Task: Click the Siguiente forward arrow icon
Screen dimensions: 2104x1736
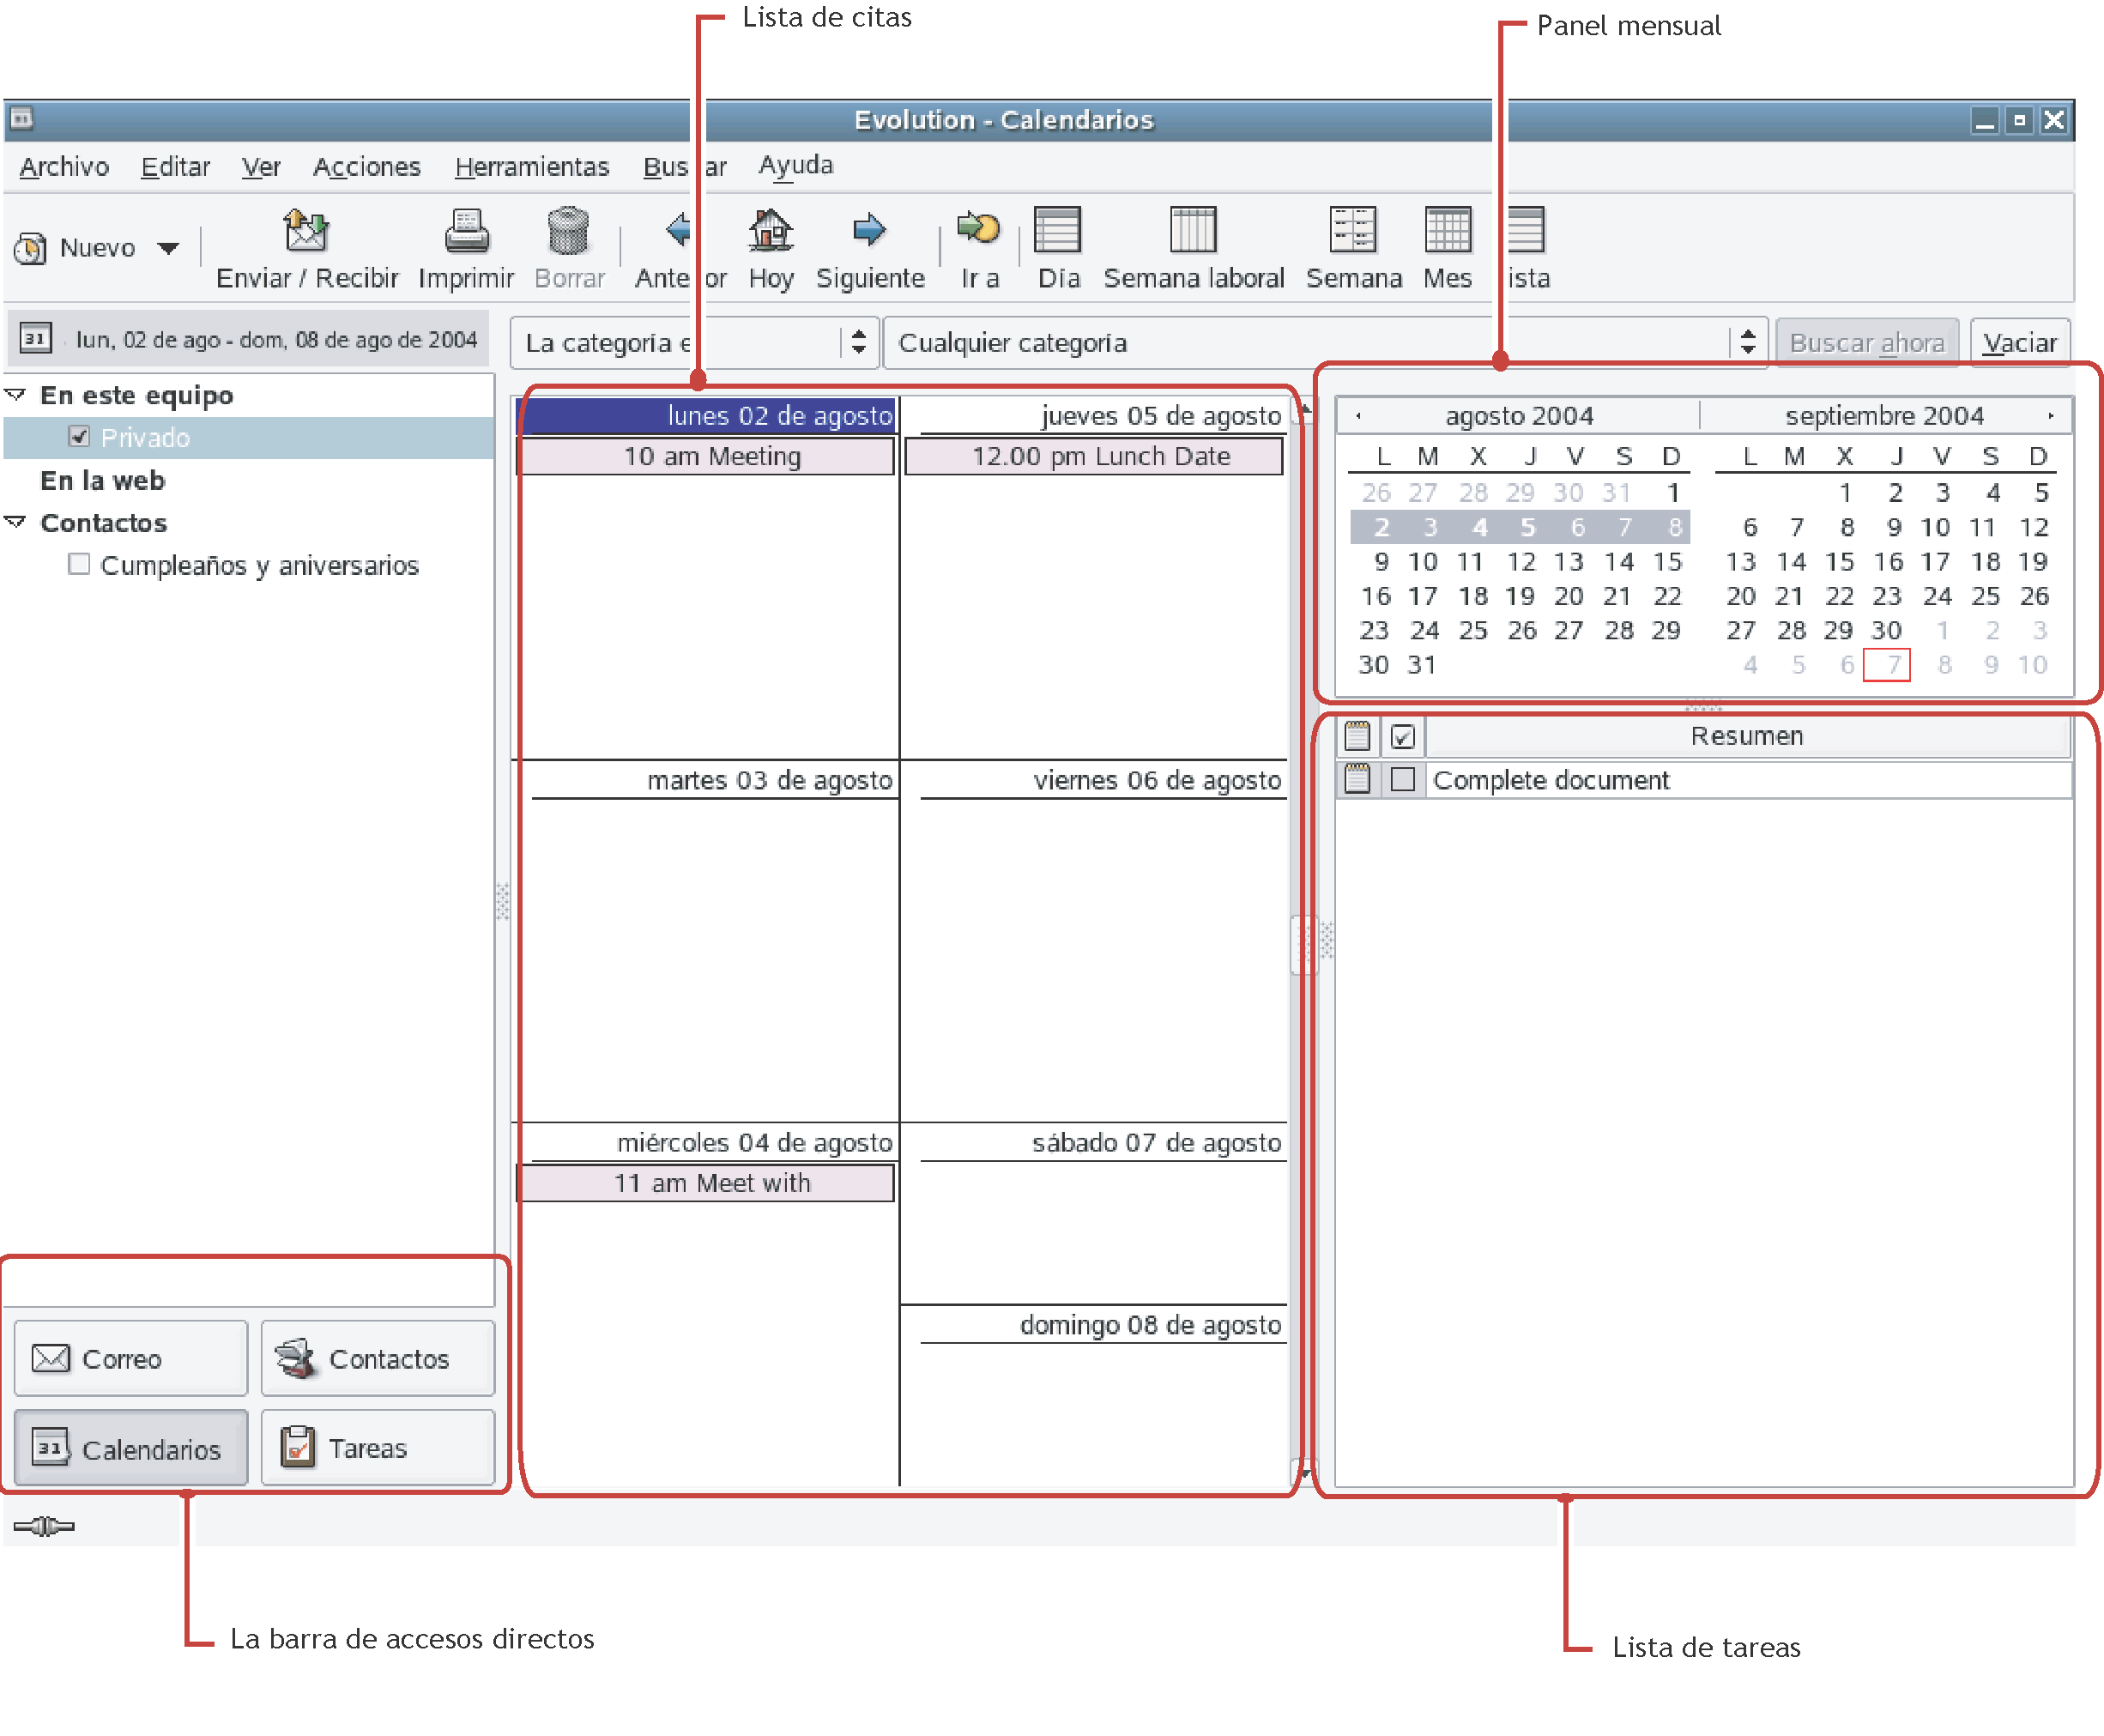Action: [869, 231]
